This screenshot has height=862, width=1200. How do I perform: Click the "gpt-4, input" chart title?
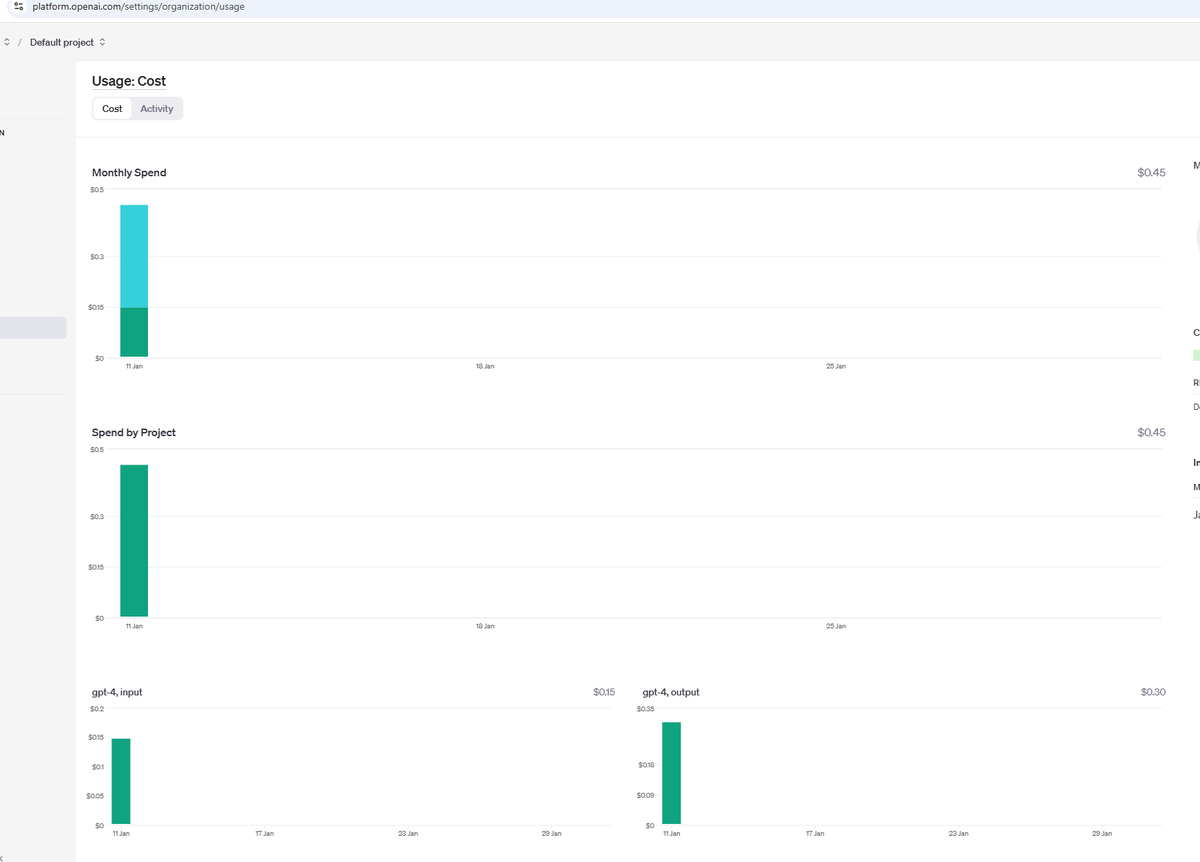click(x=117, y=692)
